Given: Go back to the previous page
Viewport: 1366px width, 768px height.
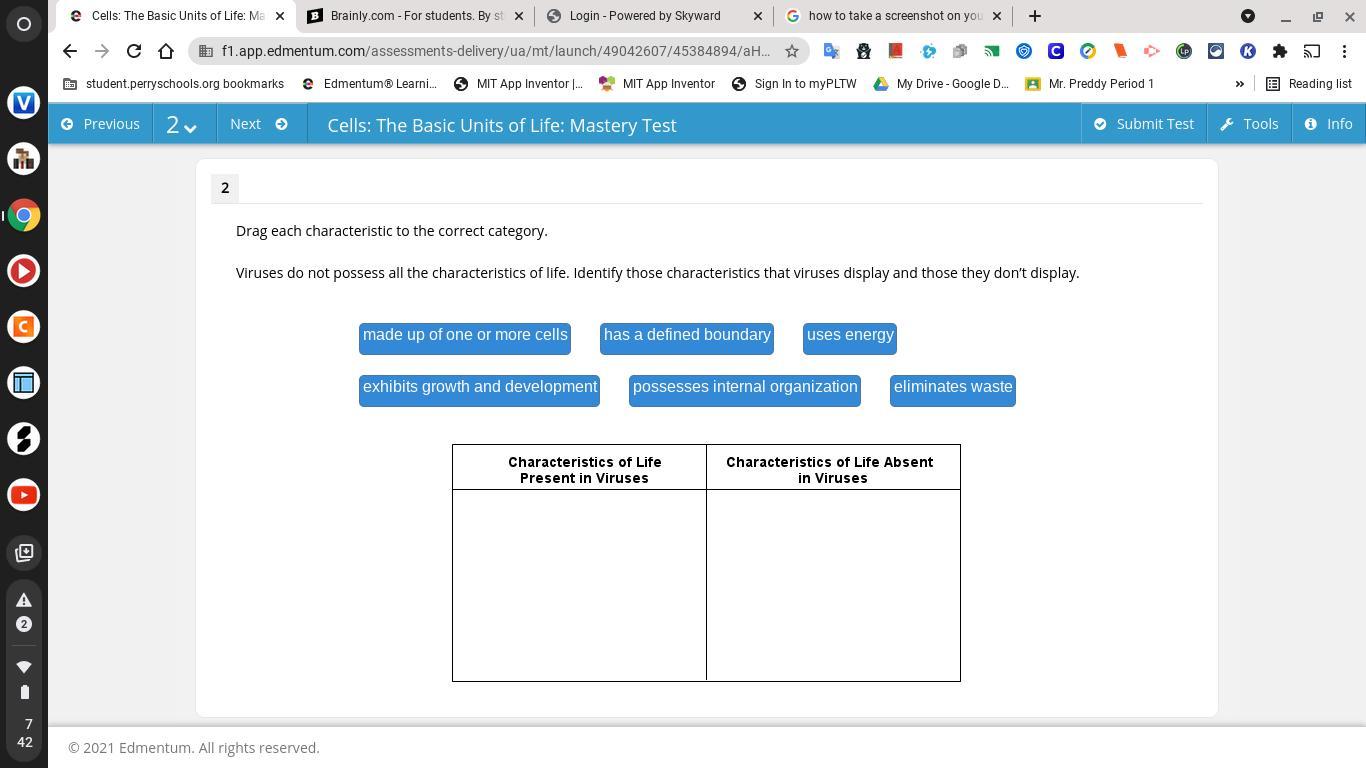Looking at the screenshot, I should coord(69,51).
